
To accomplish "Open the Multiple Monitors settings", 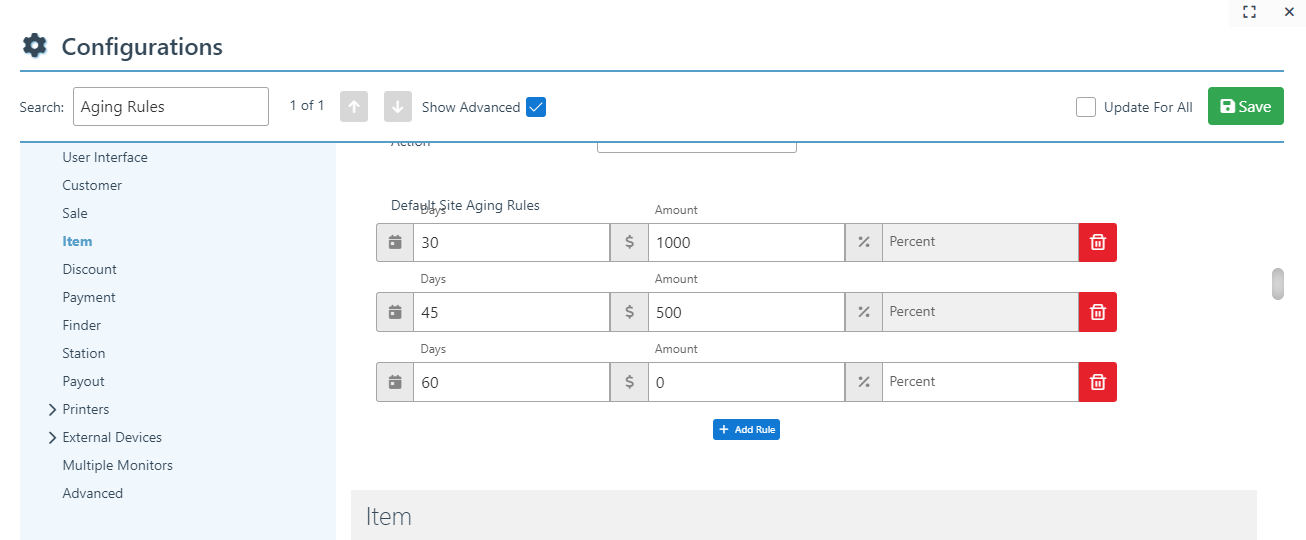I will click(x=117, y=465).
